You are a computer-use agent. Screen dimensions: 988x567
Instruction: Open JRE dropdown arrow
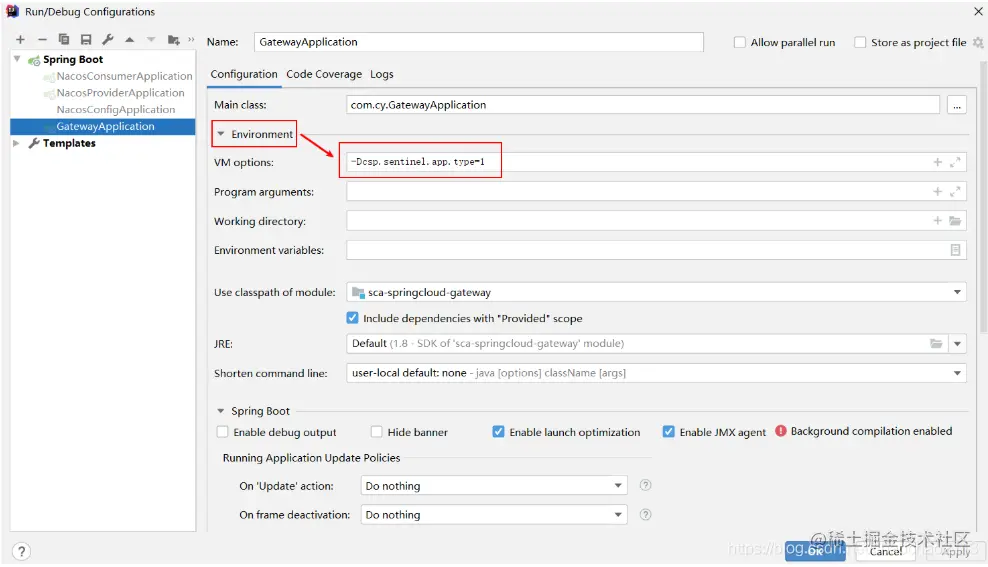(x=957, y=344)
